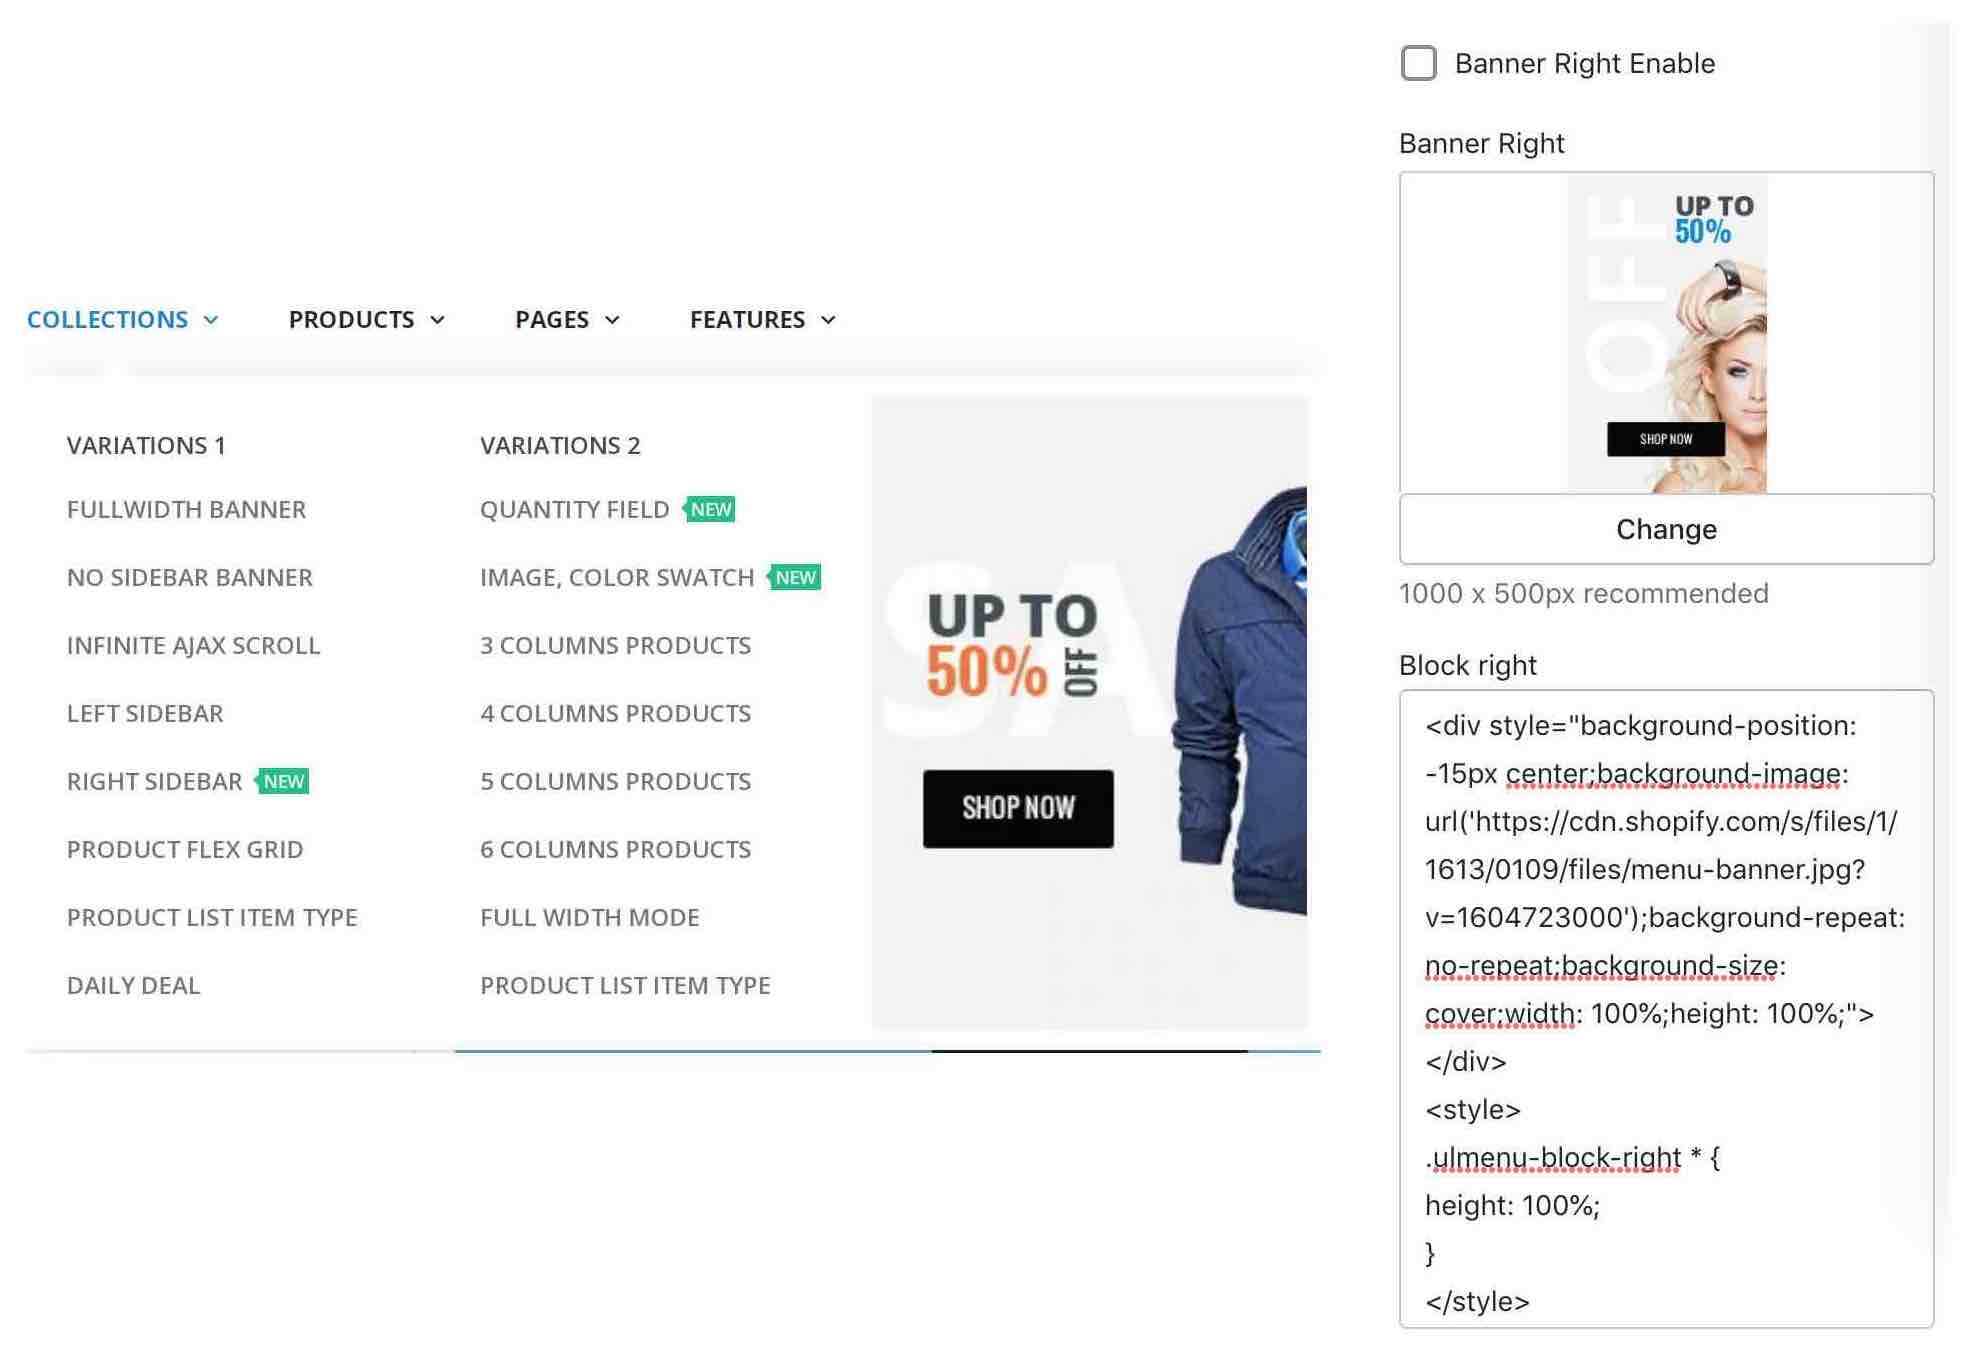
Task: Open Product Flex Grid link
Action: click(x=185, y=849)
